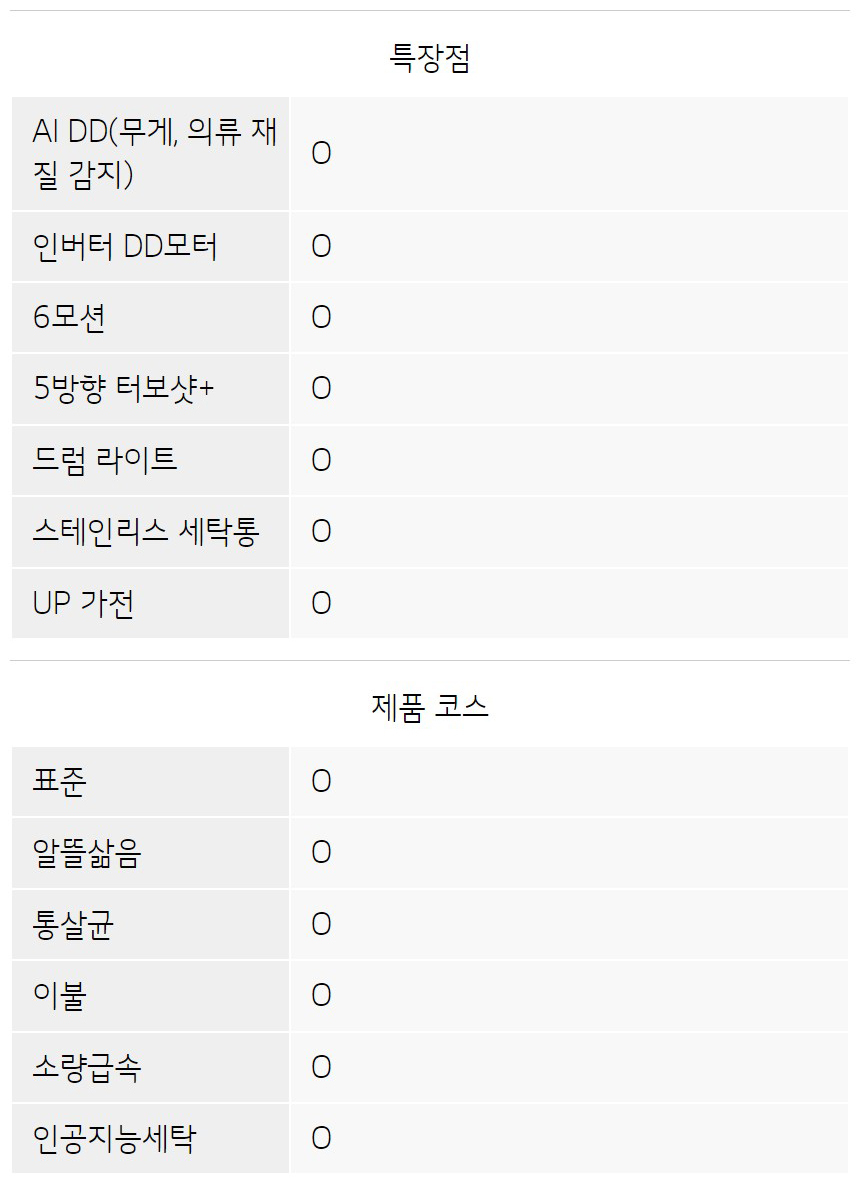
Task: Select the 인공지능세탁 course label
Action: pos(115,1138)
